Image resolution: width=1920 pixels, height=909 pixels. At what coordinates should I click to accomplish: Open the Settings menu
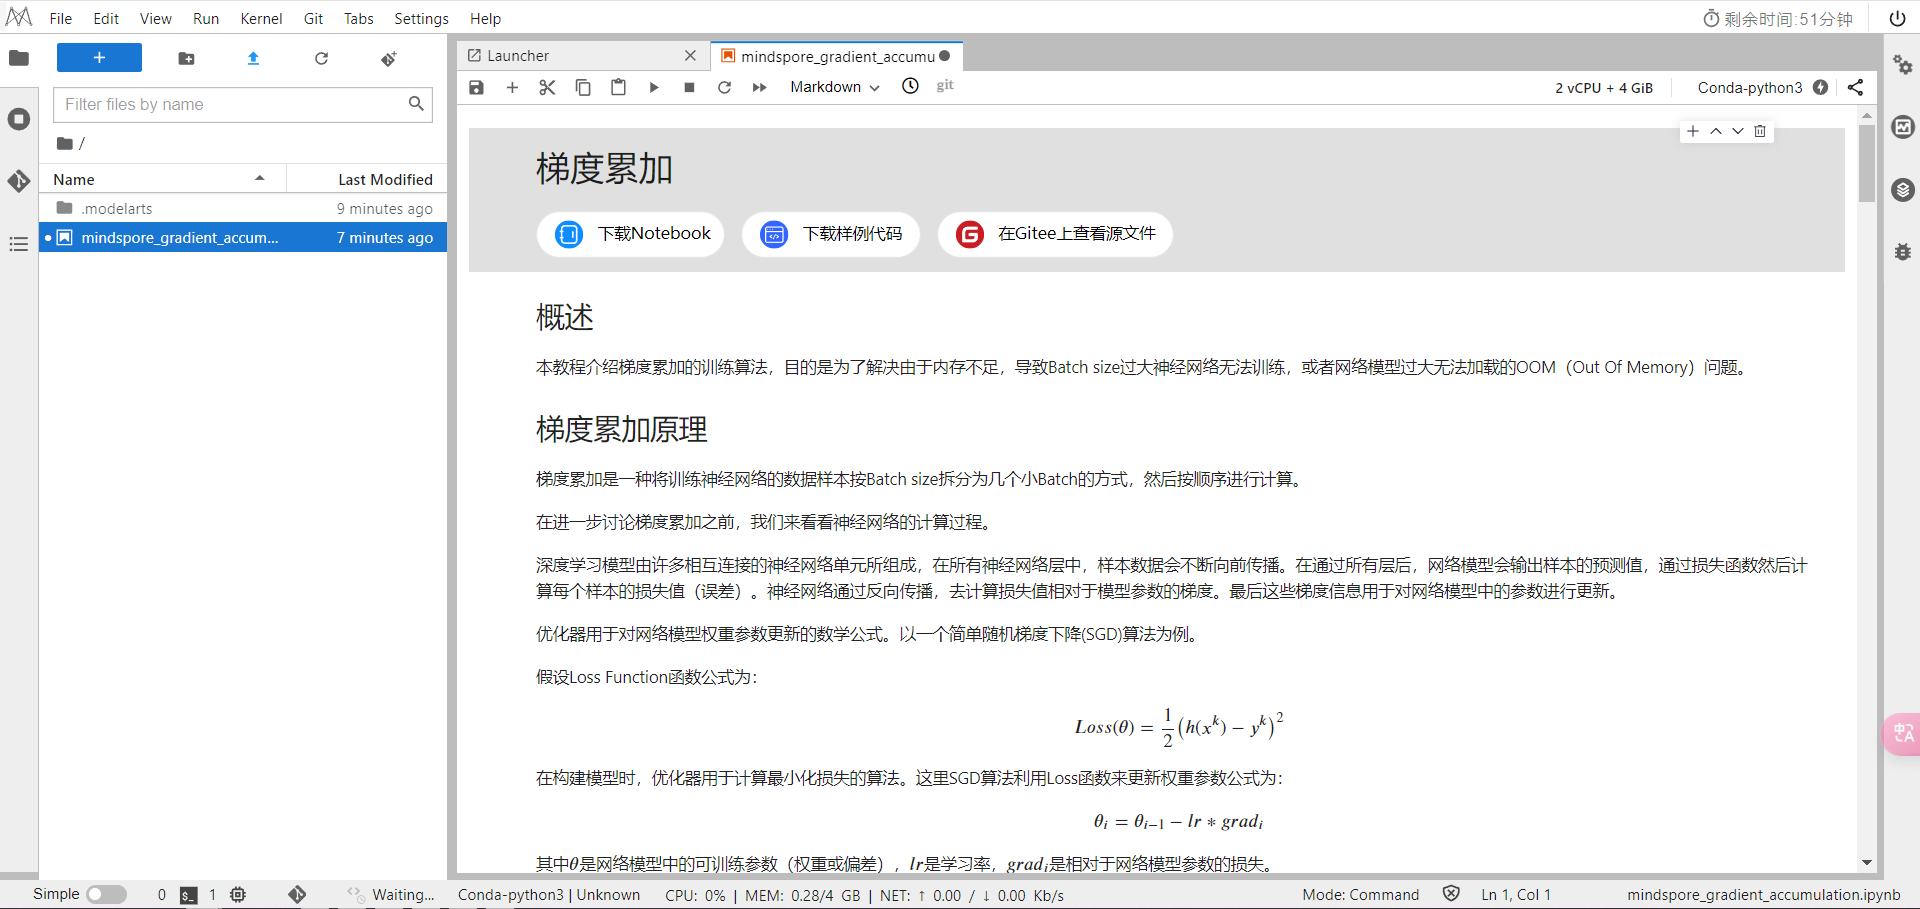tap(421, 18)
